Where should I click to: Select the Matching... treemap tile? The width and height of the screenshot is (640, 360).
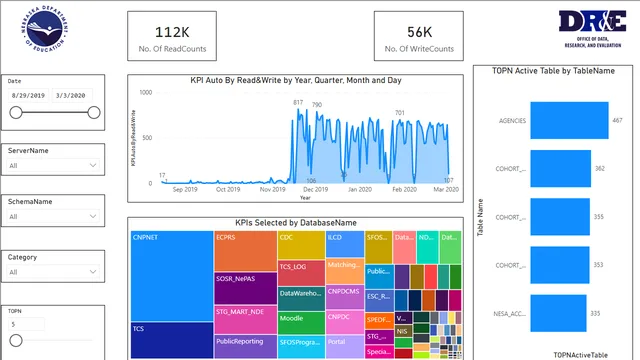tap(345, 271)
